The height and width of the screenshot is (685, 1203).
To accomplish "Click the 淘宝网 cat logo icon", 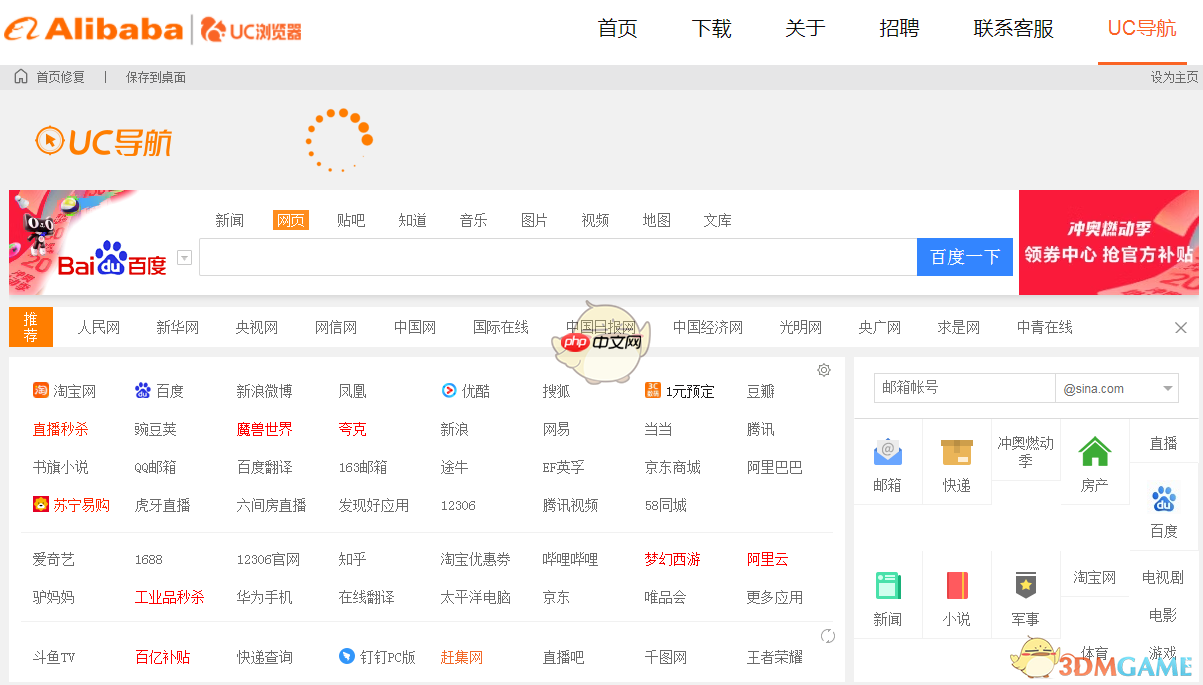I will click(x=39, y=390).
